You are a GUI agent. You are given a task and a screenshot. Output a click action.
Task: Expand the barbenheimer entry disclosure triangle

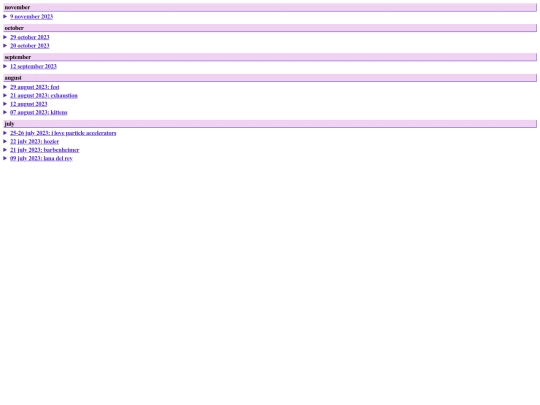pyautogui.click(x=5, y=150)
